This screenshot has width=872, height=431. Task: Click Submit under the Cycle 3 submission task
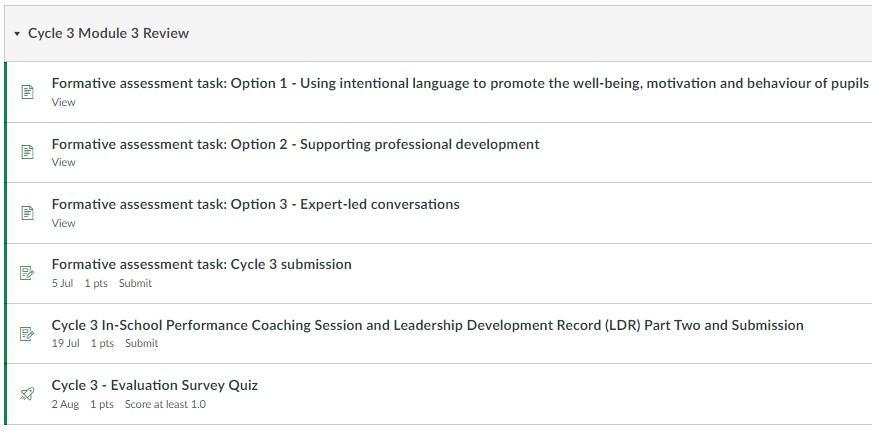click(x=135, y=283)
